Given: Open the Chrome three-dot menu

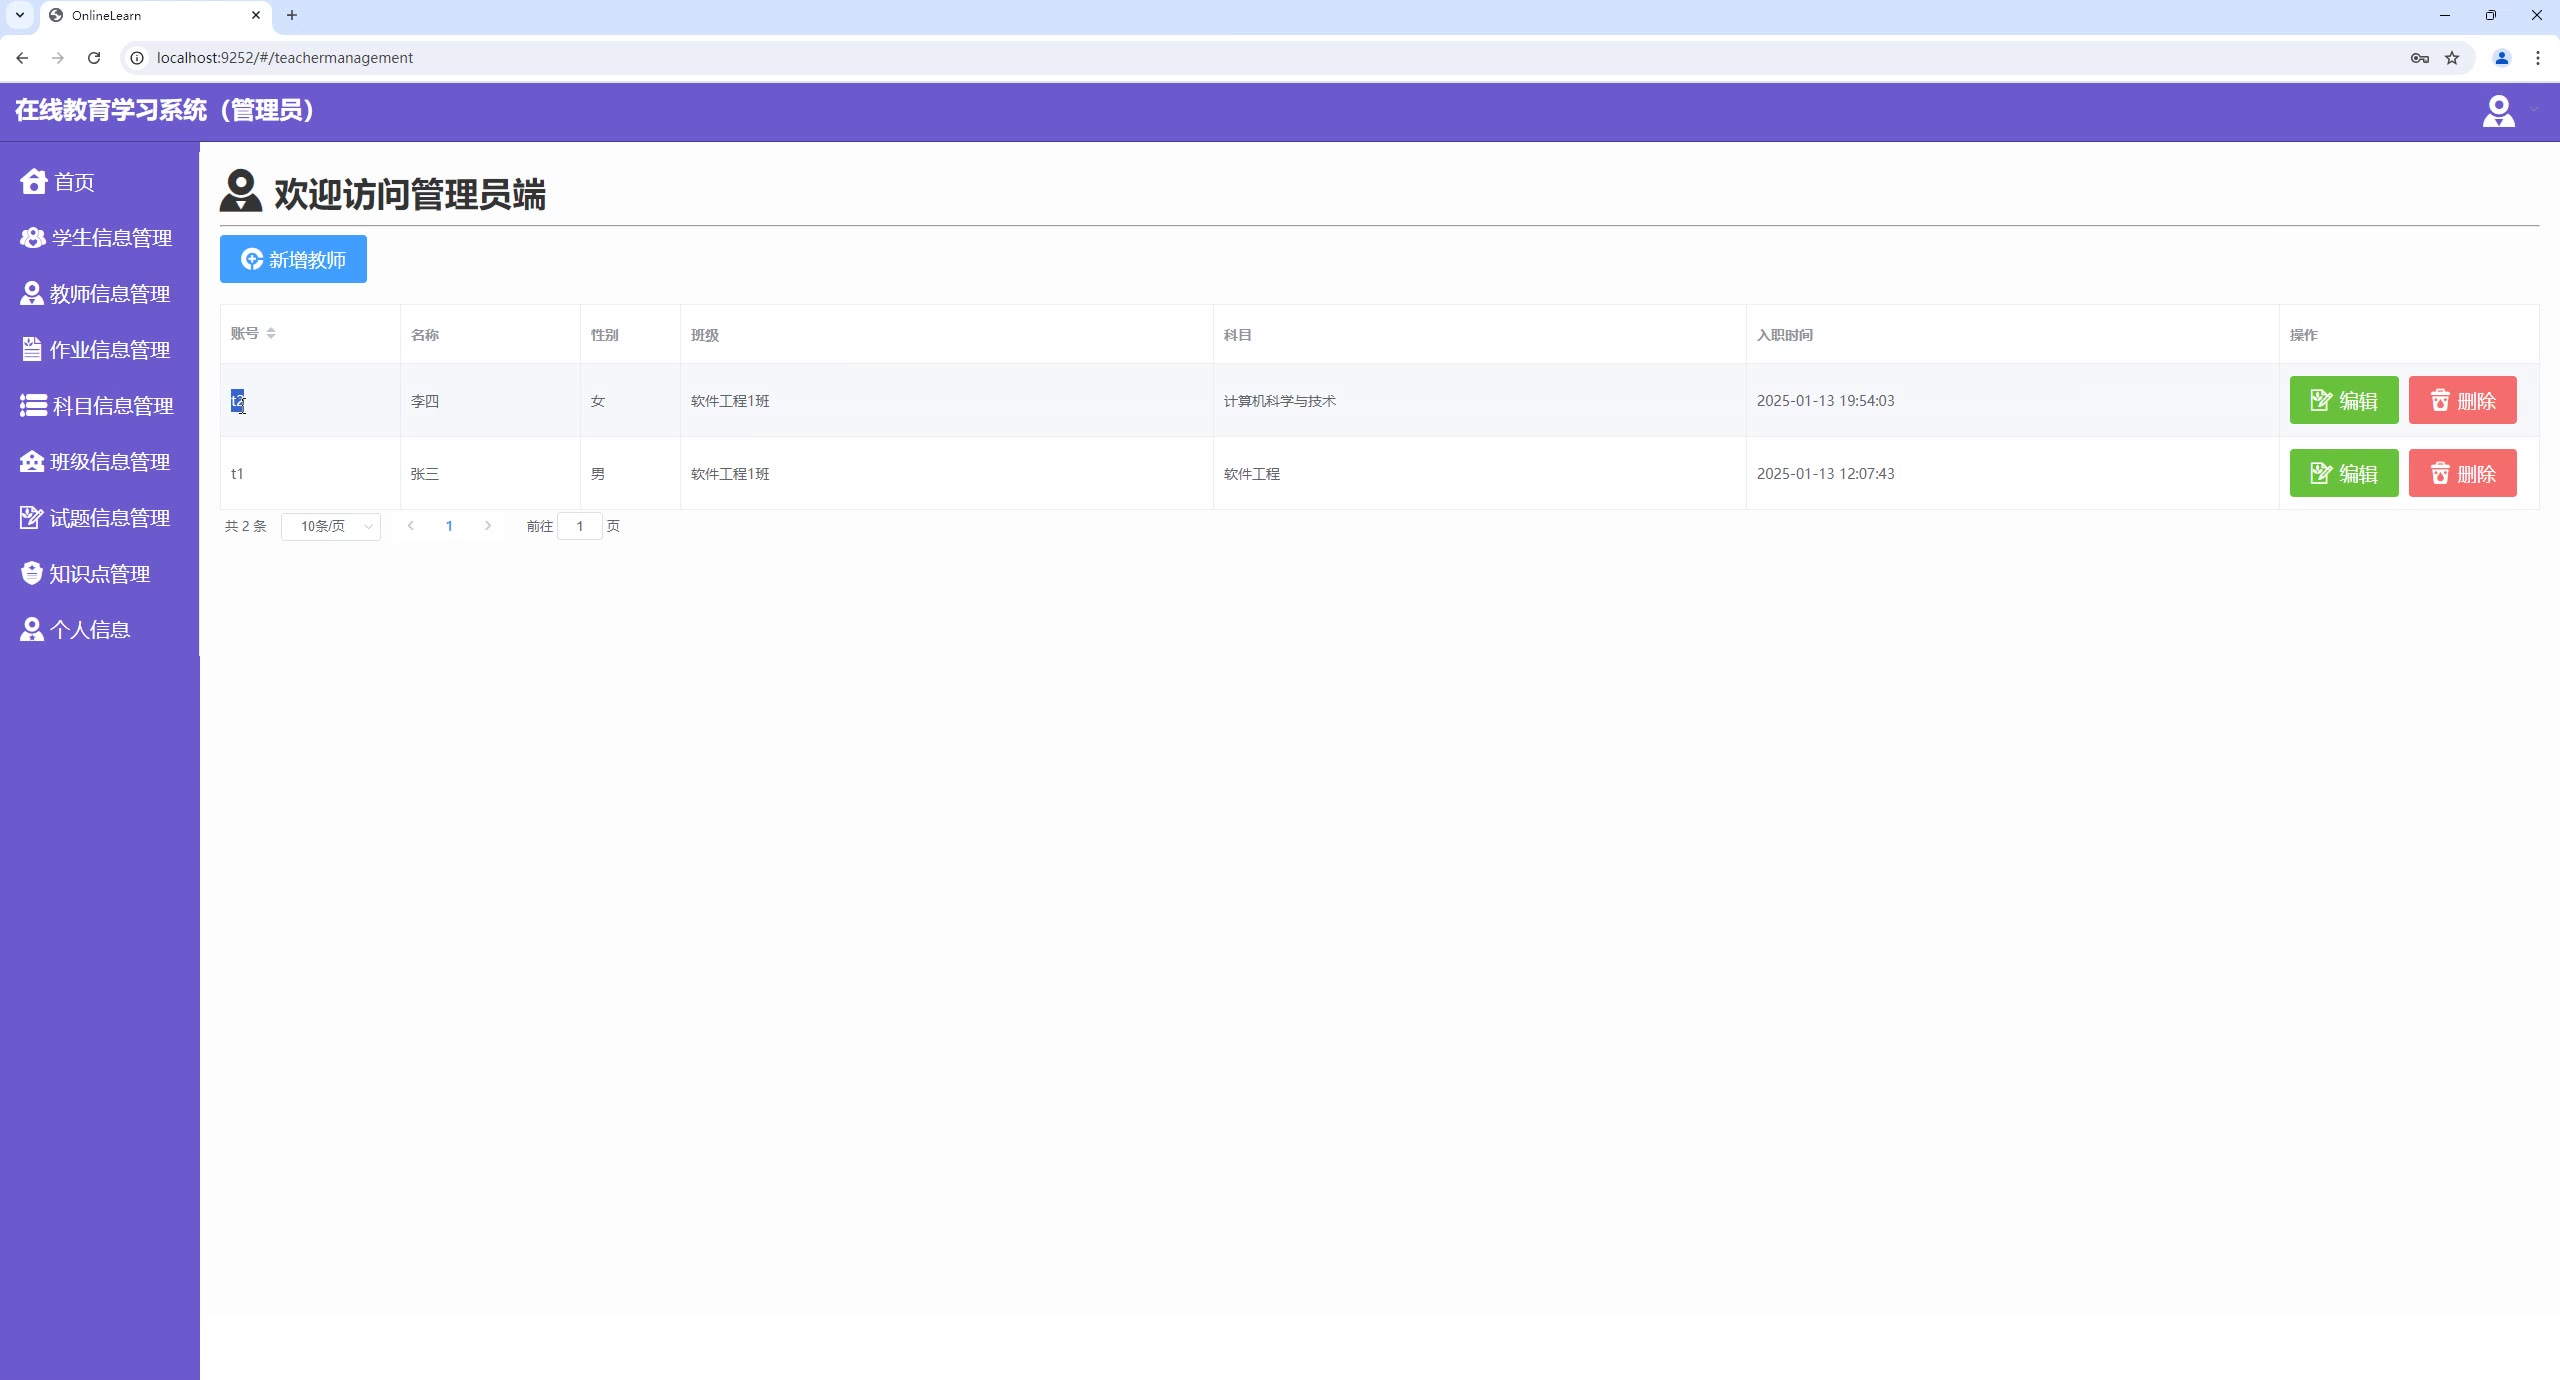Looking at the screenshot, I should click(2538, 58).
